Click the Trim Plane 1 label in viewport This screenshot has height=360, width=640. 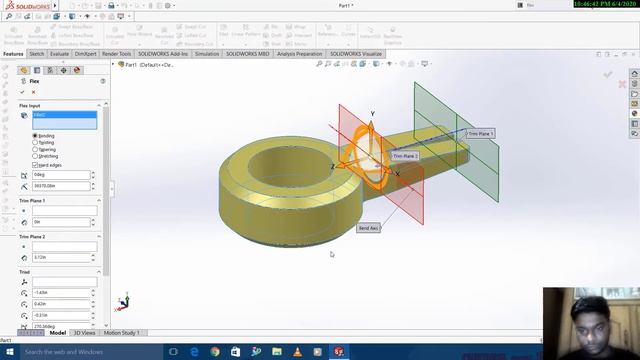[x=480, y=134]
